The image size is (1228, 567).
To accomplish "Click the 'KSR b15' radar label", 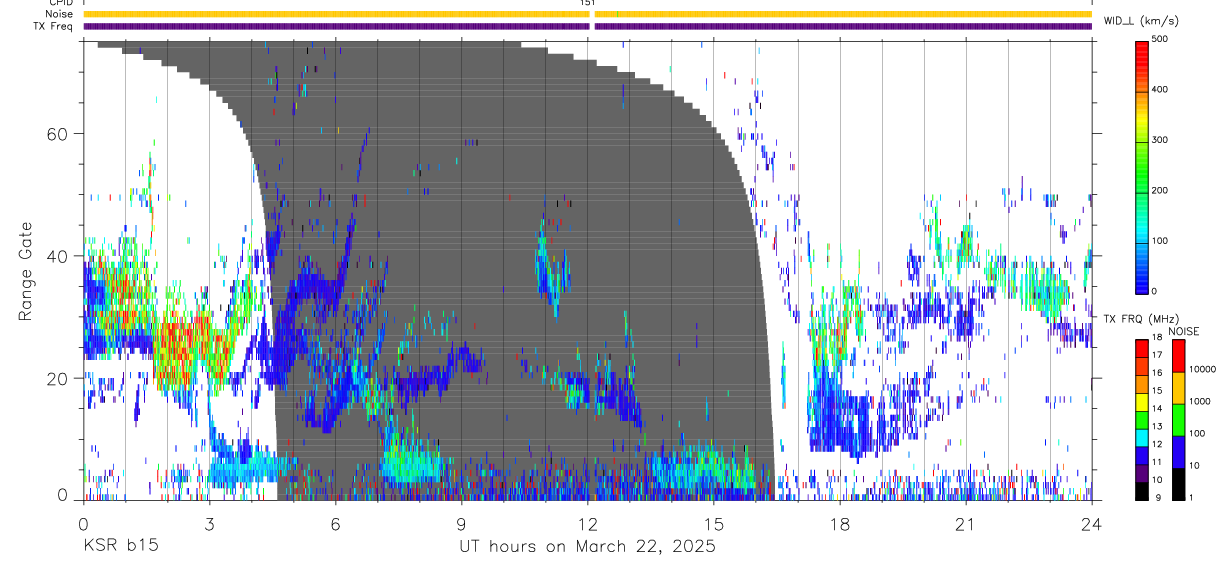I will (x=120, y=547).
